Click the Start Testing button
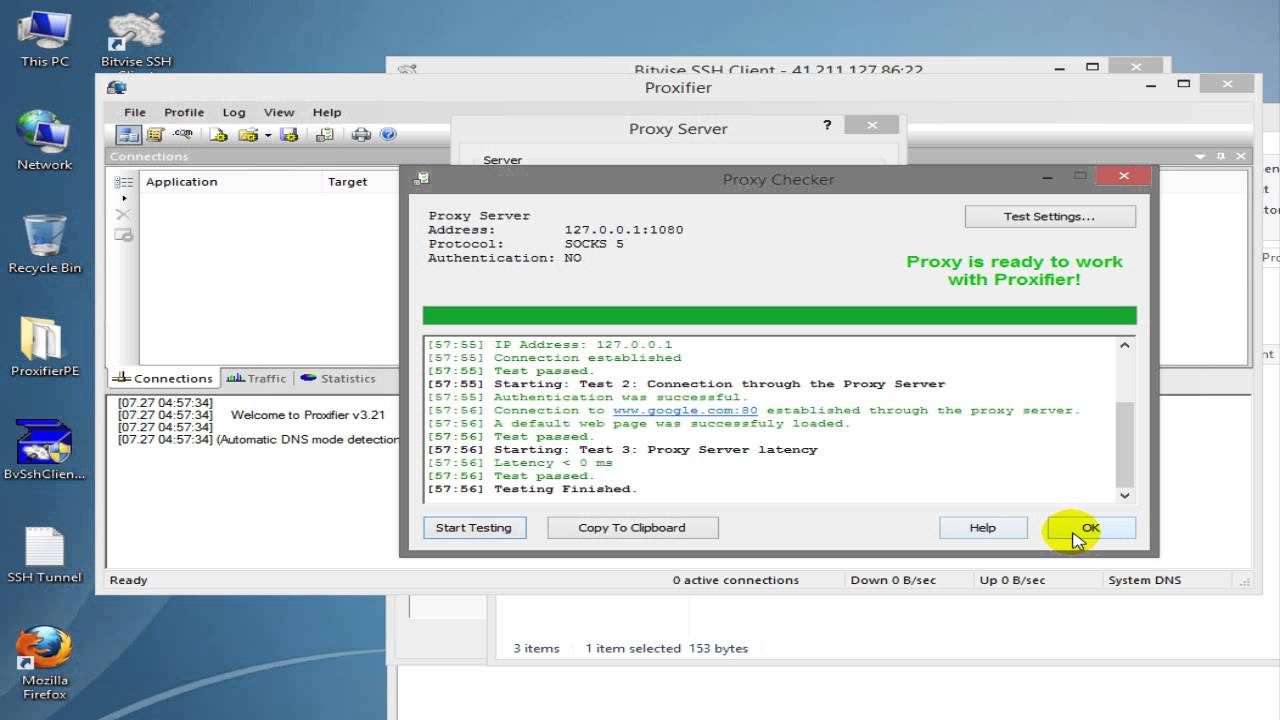 tap(474, 528)
